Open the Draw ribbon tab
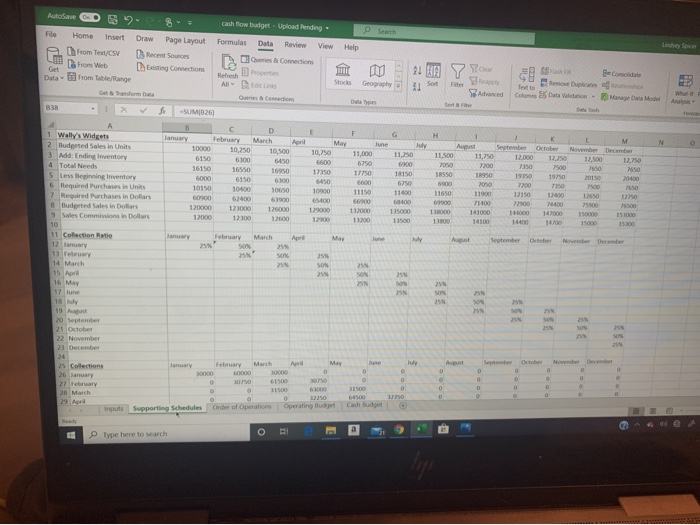This screenshot has height=525, width=700. 145,38
